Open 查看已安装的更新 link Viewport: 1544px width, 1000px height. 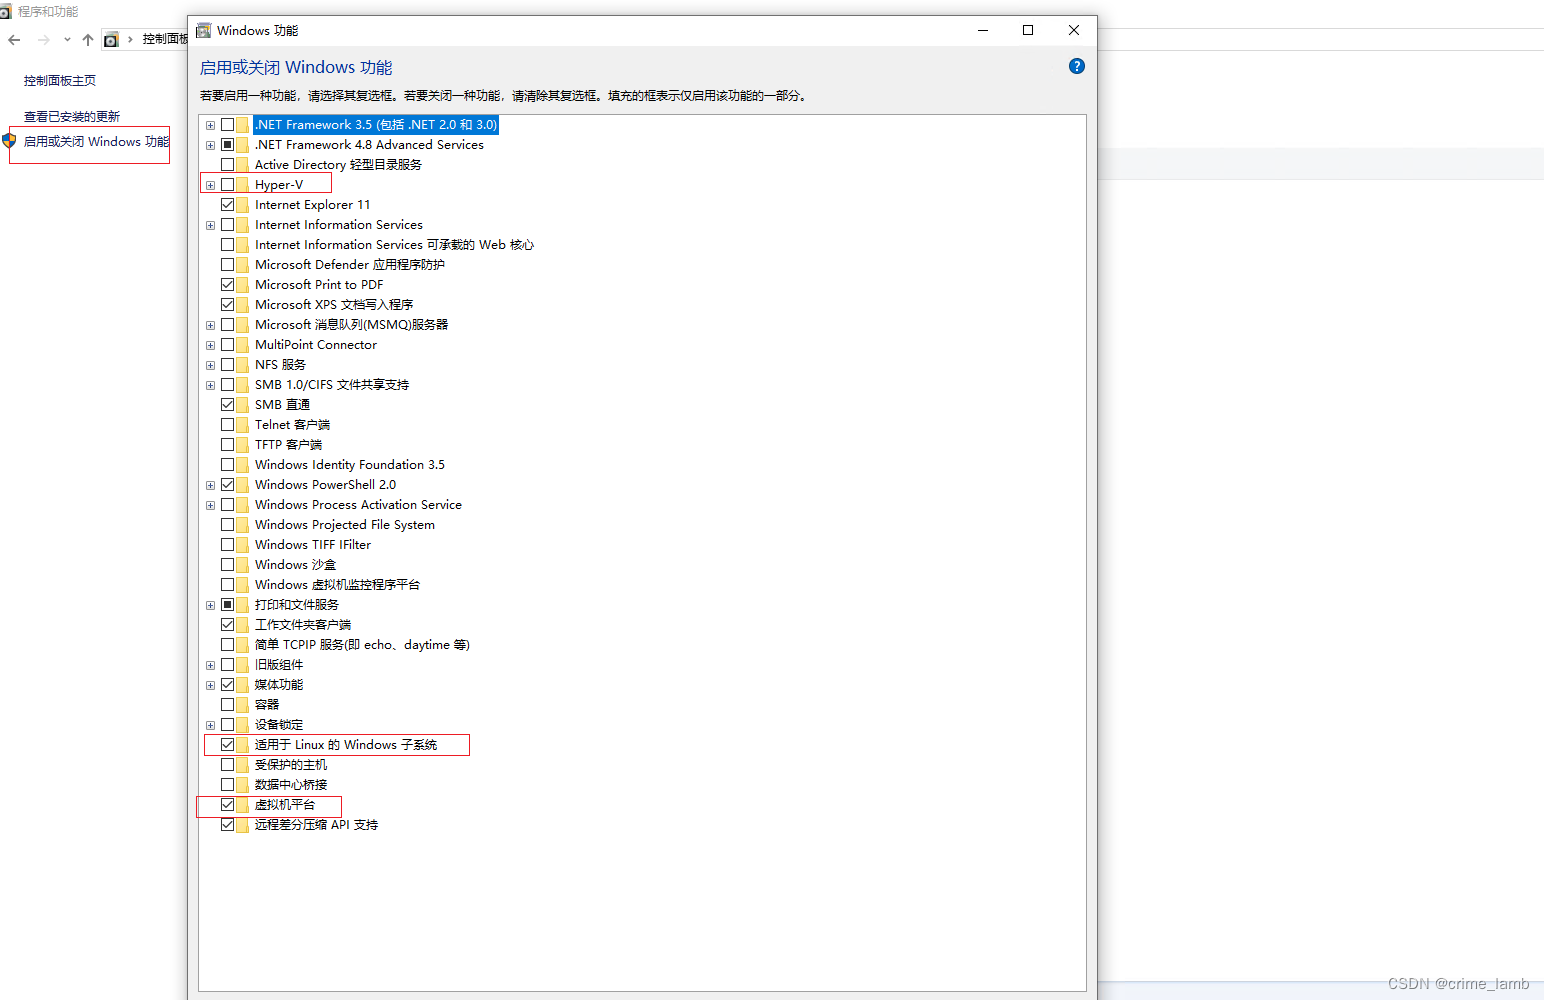72,116
